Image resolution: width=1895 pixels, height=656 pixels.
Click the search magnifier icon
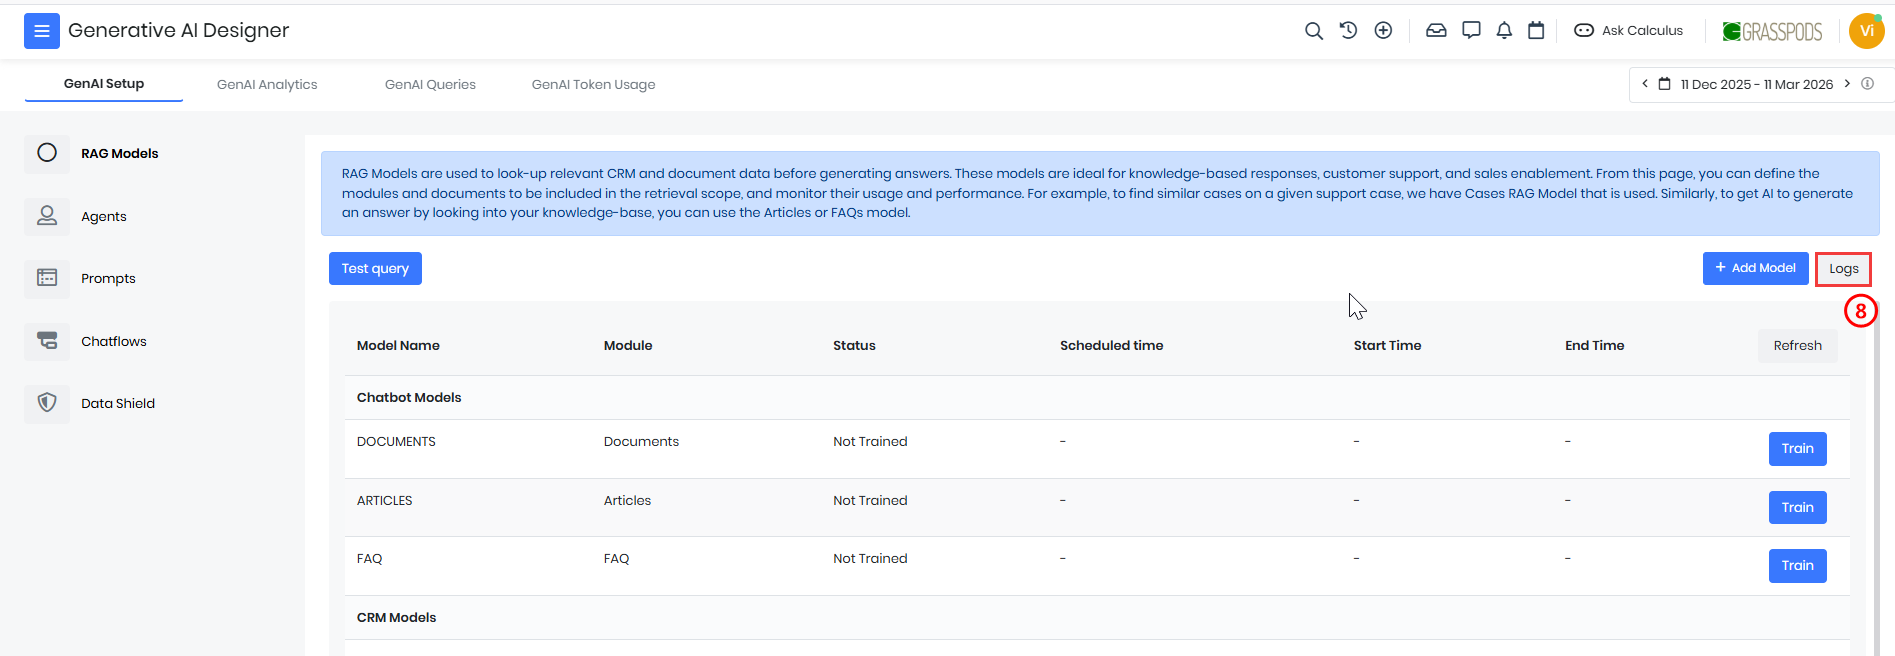(1314, 31)
